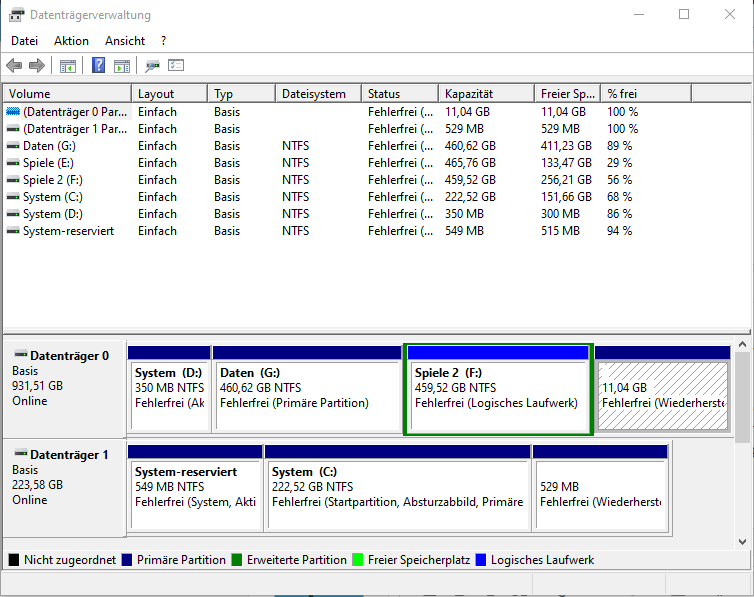Screen dimensions: 754x597
Task: Select the Spiele (E:) row in the volume list
Action: (x=48, y=162)
